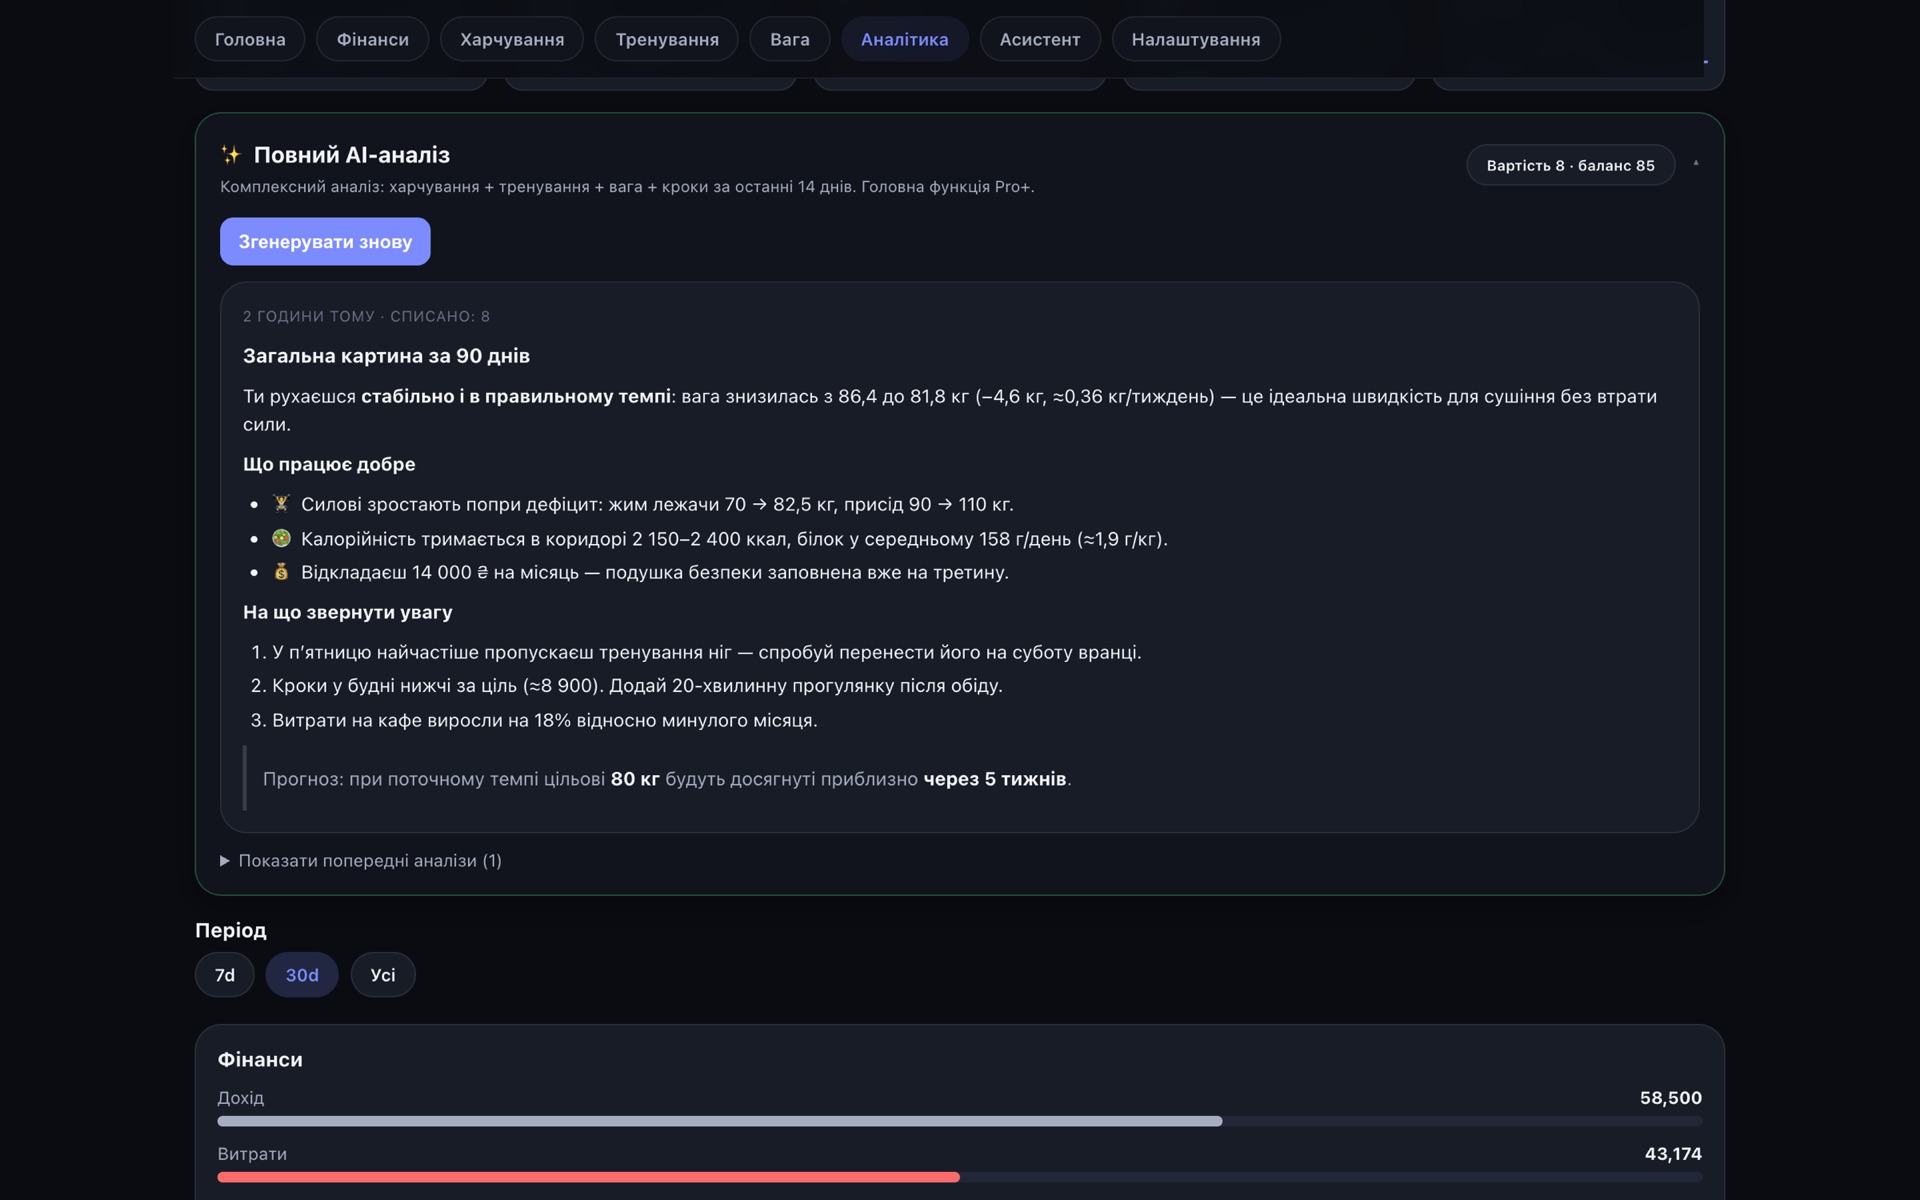Select the Усі period filter
The image size is (1920, 1200).
(383, 975)
